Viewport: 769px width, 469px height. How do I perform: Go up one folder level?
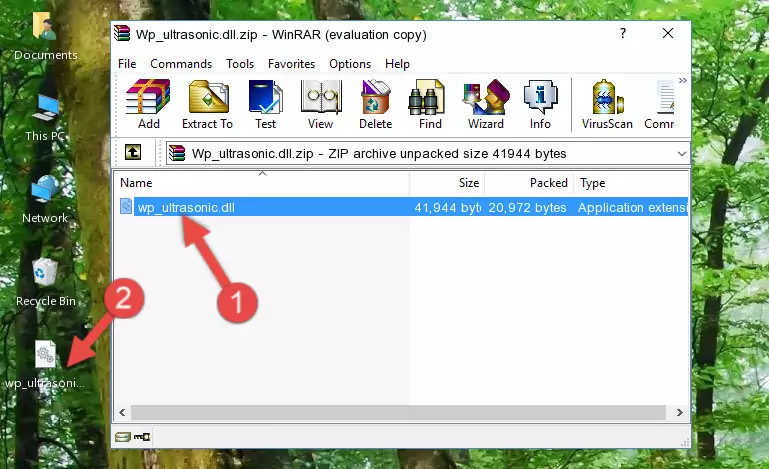pos(133,153)
